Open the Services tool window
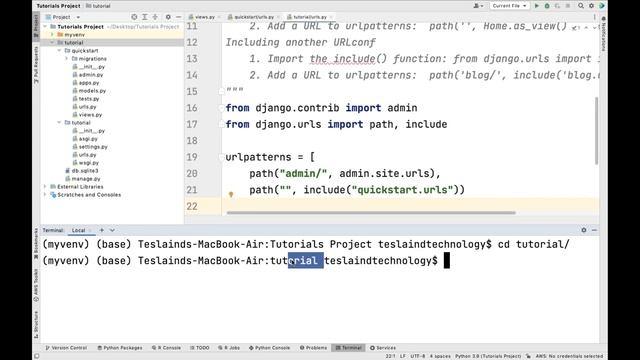 (383, 348)
